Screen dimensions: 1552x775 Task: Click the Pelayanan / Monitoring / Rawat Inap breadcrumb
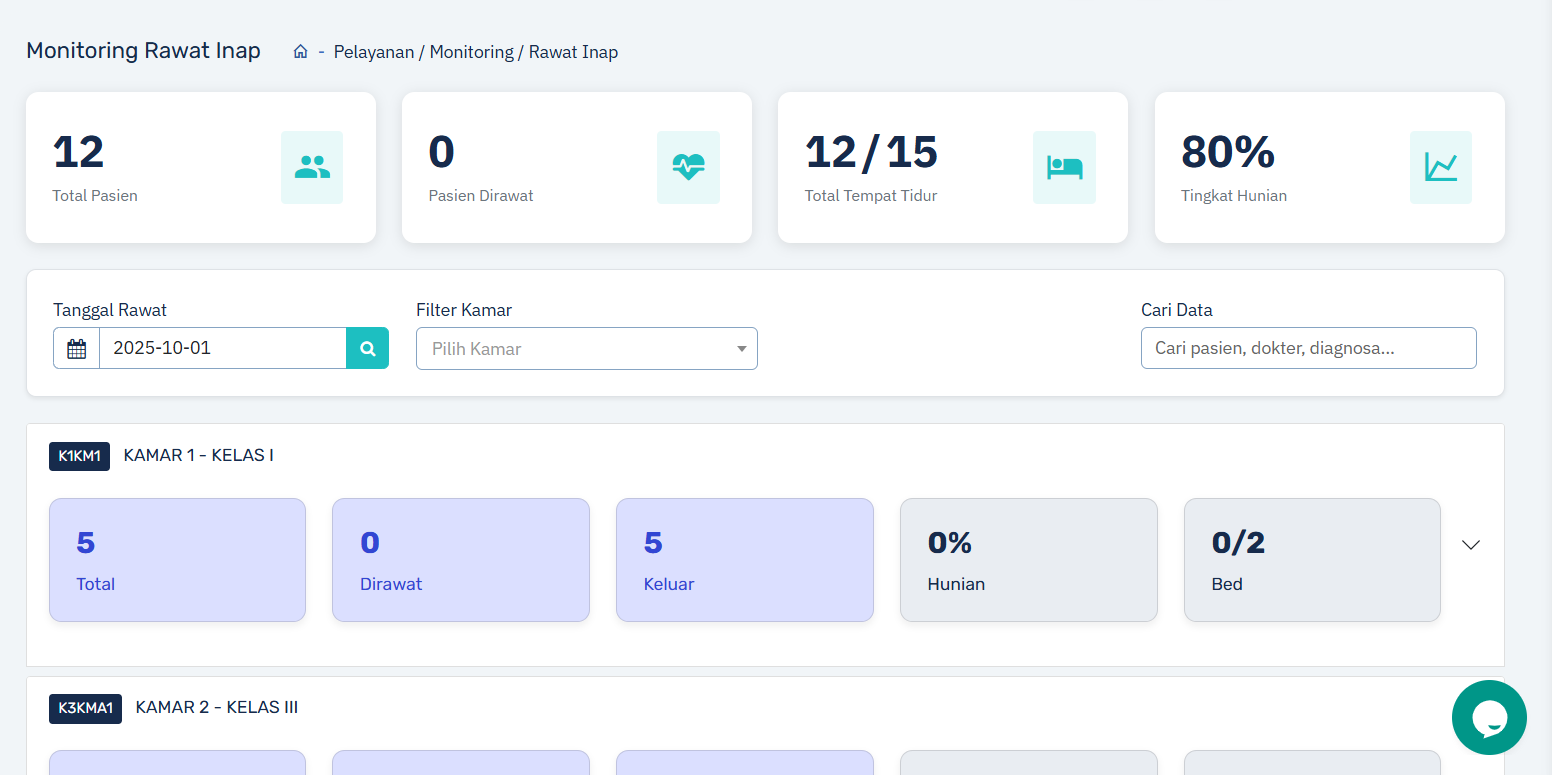[x=475, y=52]
